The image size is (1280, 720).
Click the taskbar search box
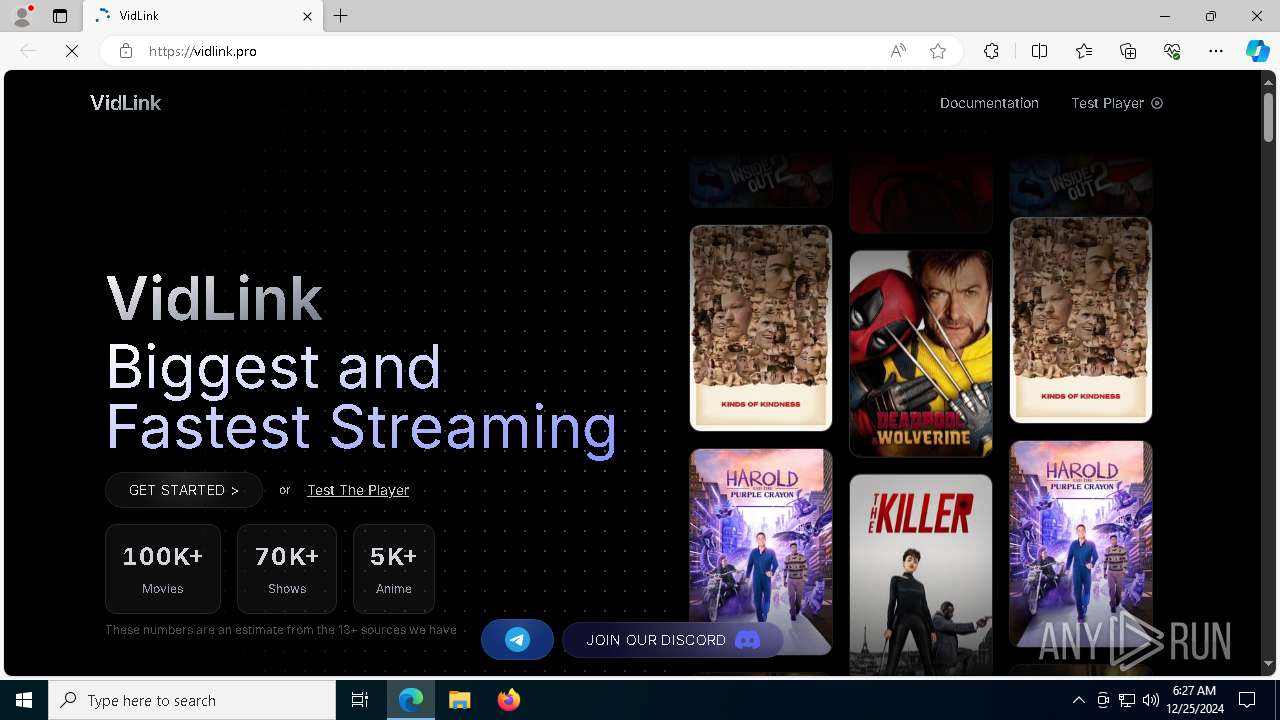(192, 700)
